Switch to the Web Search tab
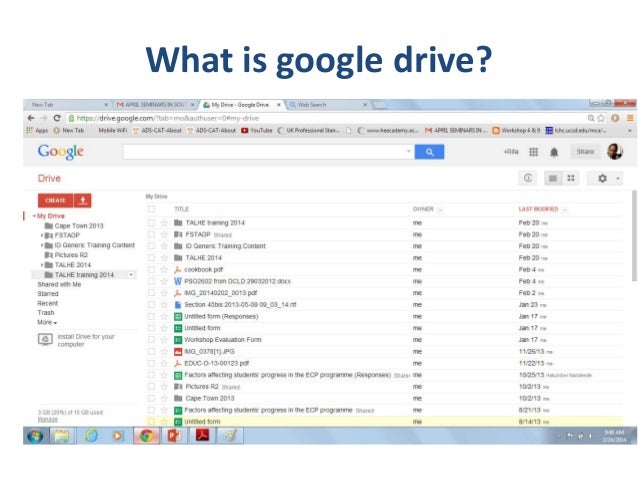 (x=328, y=105)
